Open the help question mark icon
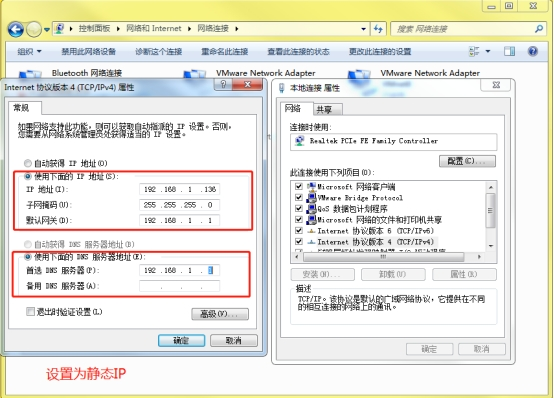554x398 pixels. pos(533,52)
